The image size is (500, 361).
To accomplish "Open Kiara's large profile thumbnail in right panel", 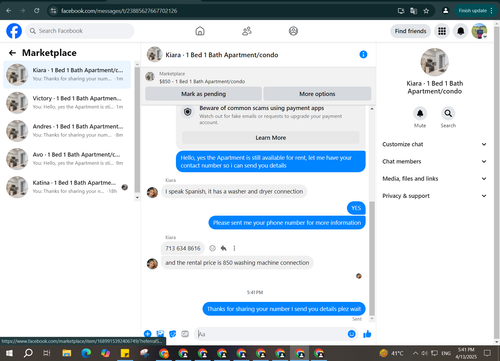I will point(434,62).
